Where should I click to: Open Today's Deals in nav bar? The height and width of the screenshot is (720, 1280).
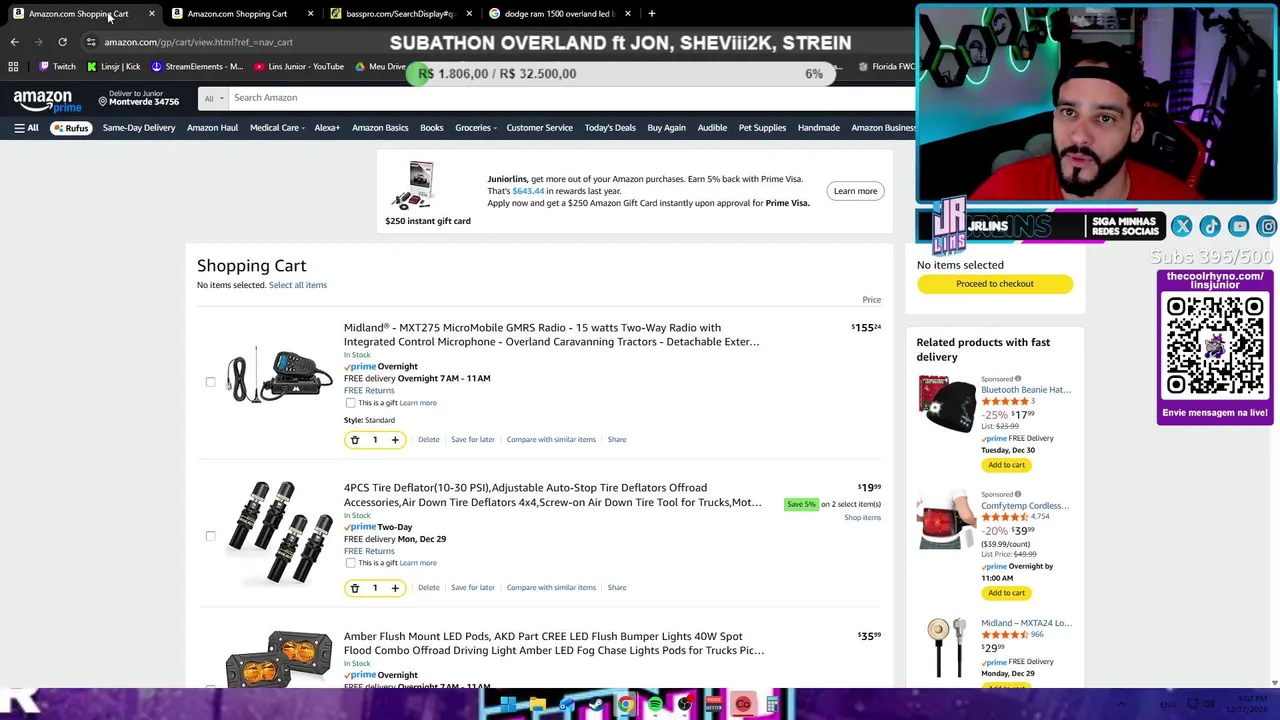(x=610, y=128)
